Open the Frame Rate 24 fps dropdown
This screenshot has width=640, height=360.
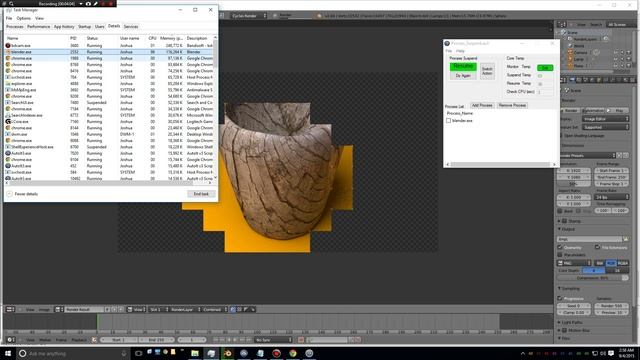click(x=611, y=197)
